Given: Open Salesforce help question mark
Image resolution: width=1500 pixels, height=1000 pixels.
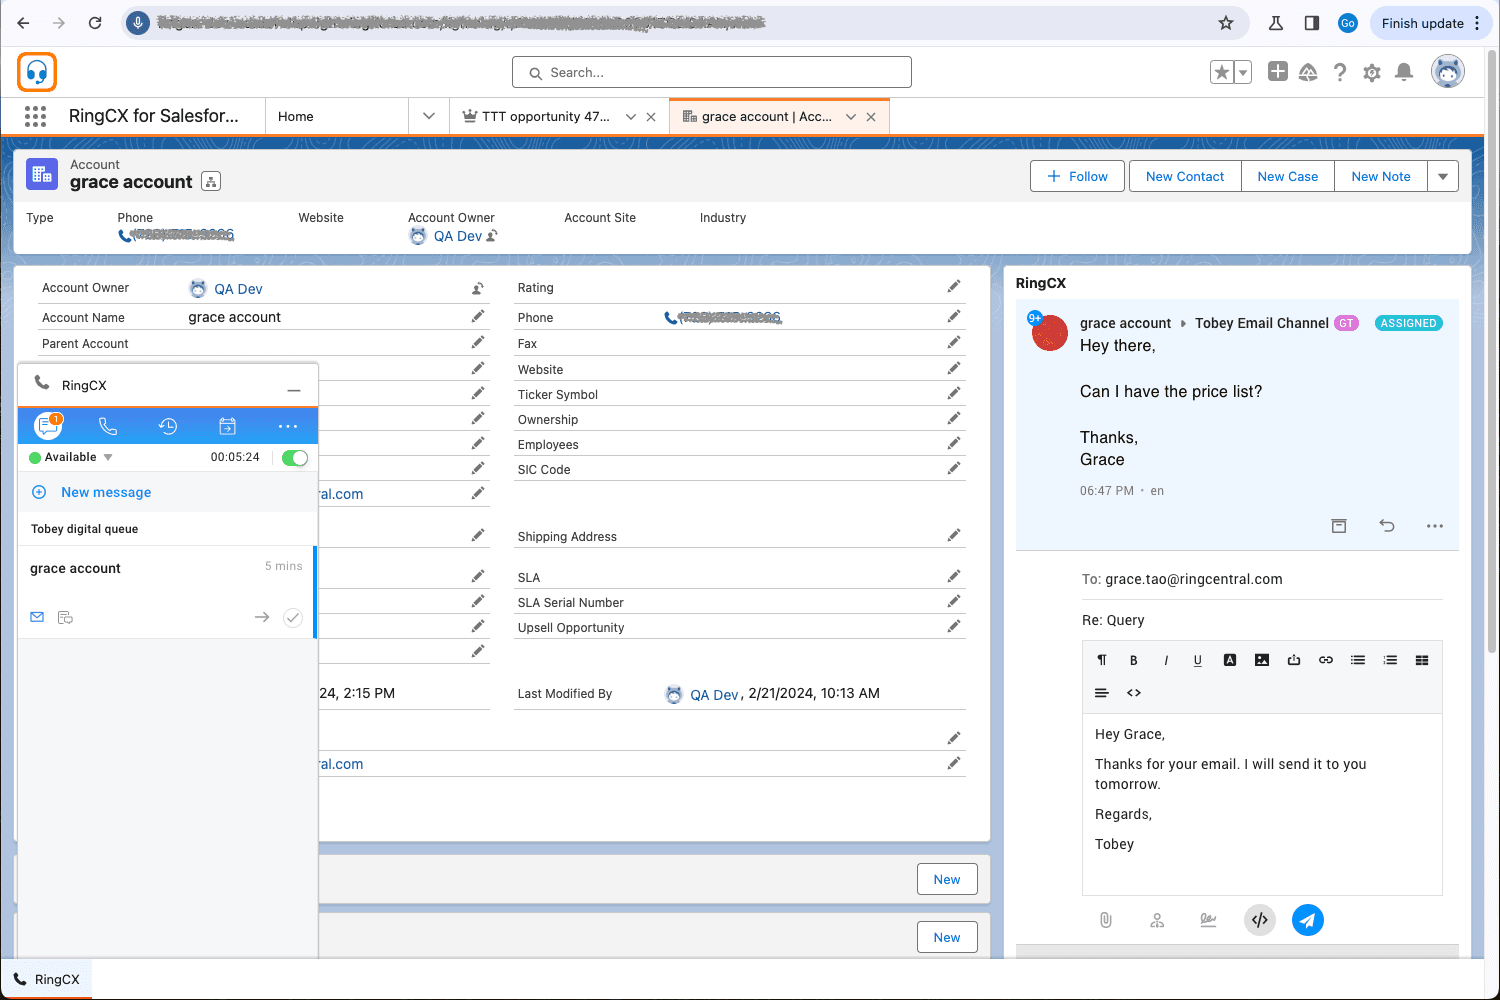Looking at the screenshot, I should tap(1340, 72).
